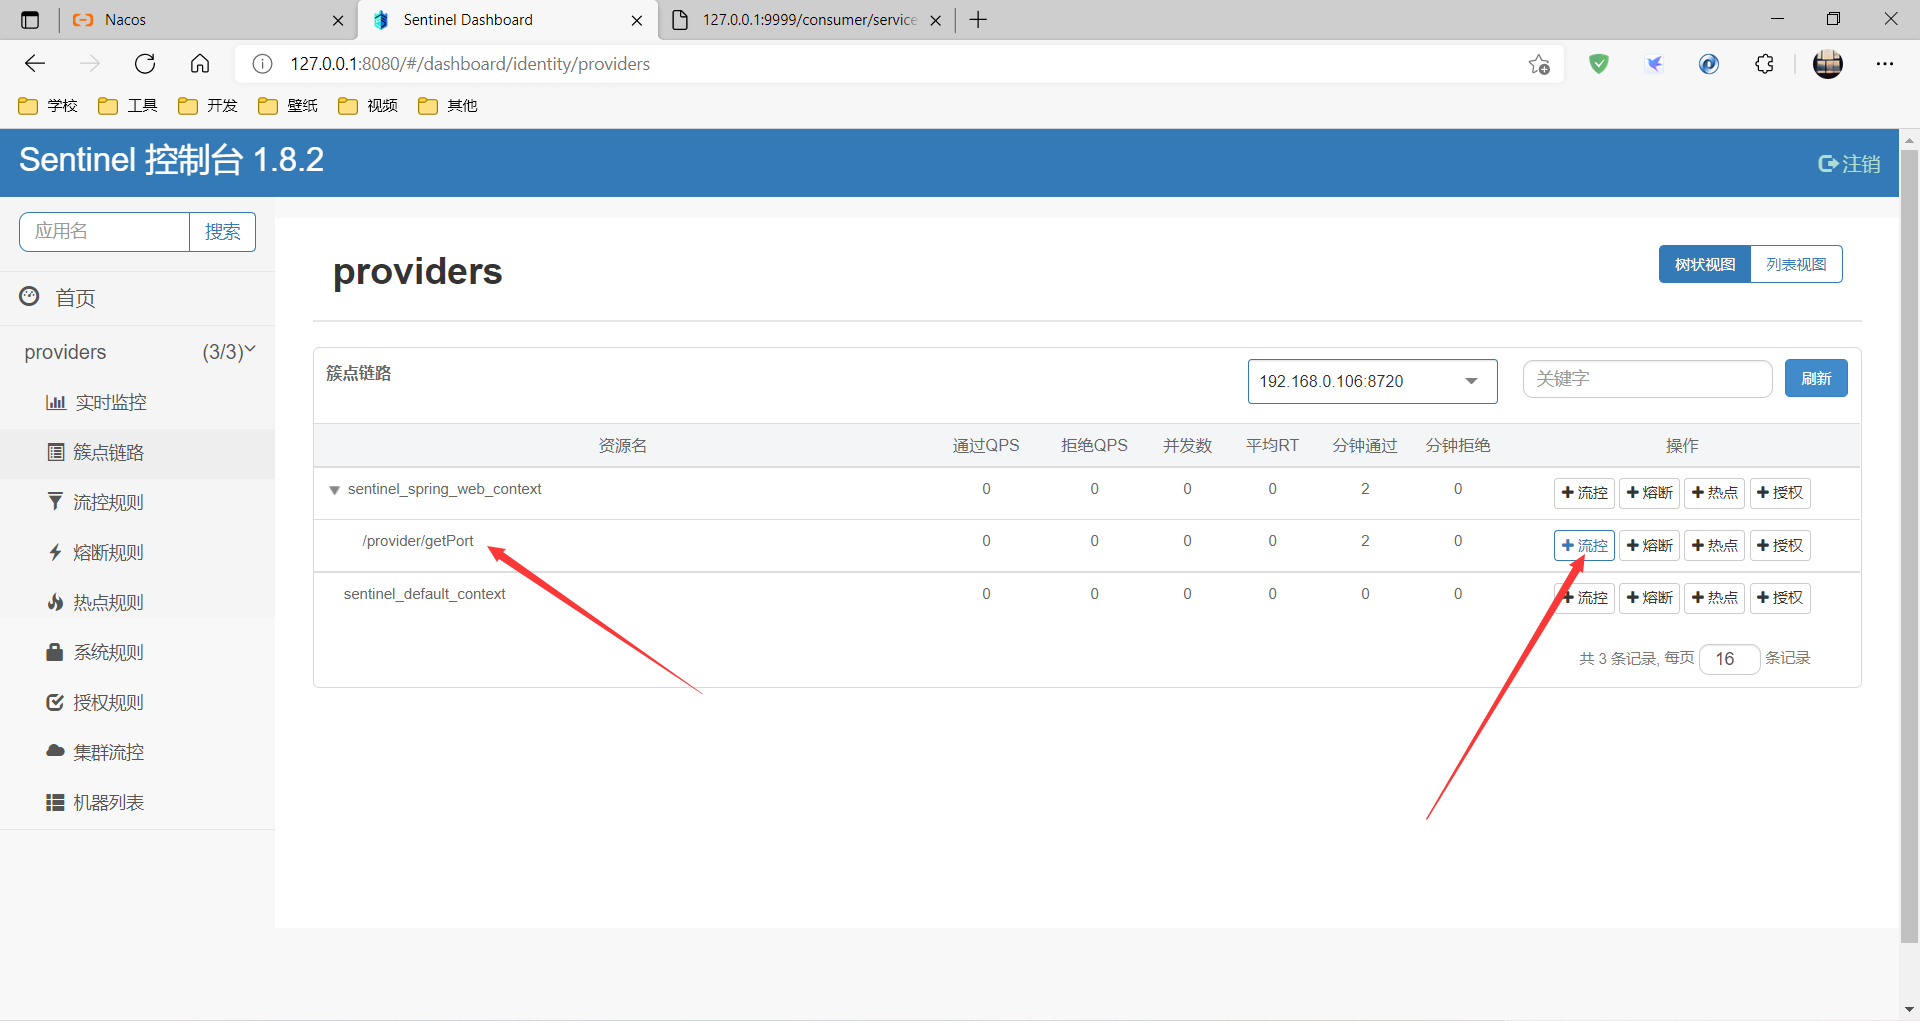Click the /provider/getPort resource name

tap(418, 541)
